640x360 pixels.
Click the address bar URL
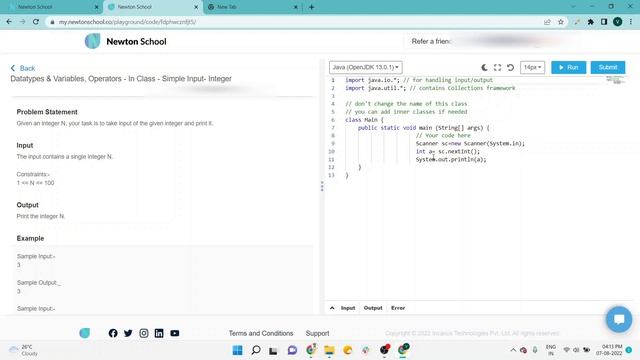click(x=127, y=22)
